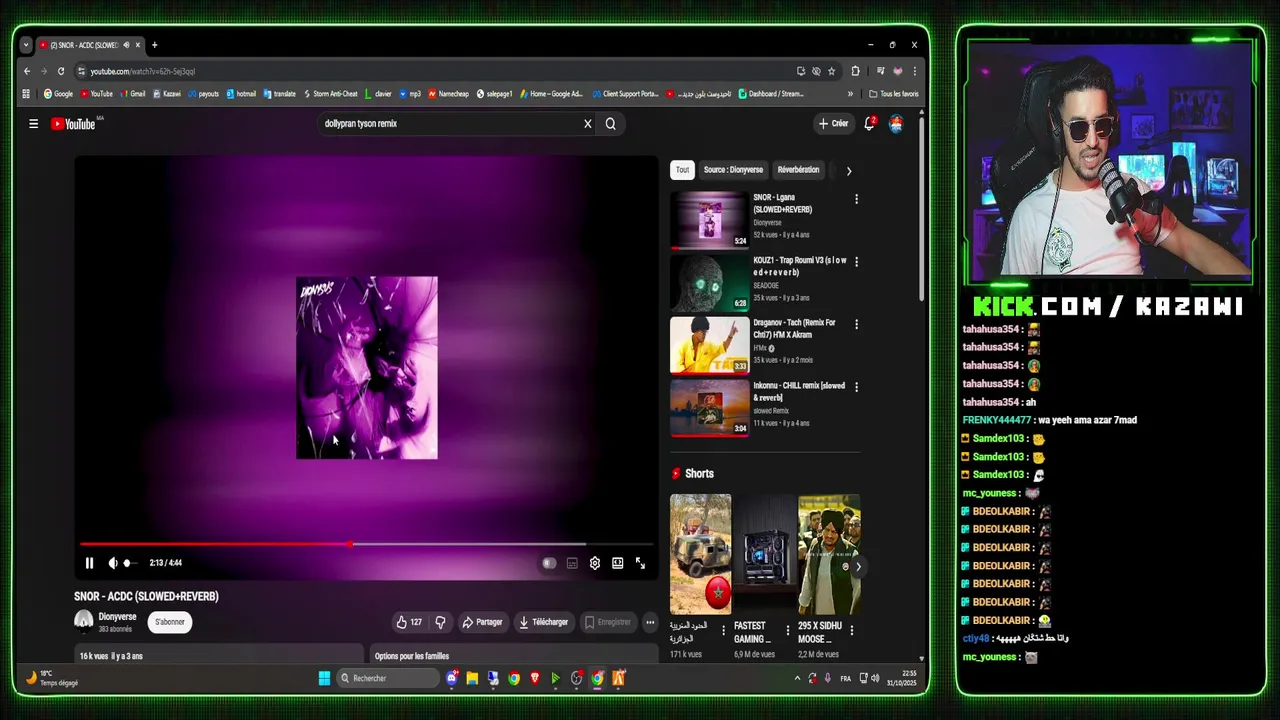Like the video with 127 likes
This screenshot has width=1280, height=720.
click(x=409, y=622)
